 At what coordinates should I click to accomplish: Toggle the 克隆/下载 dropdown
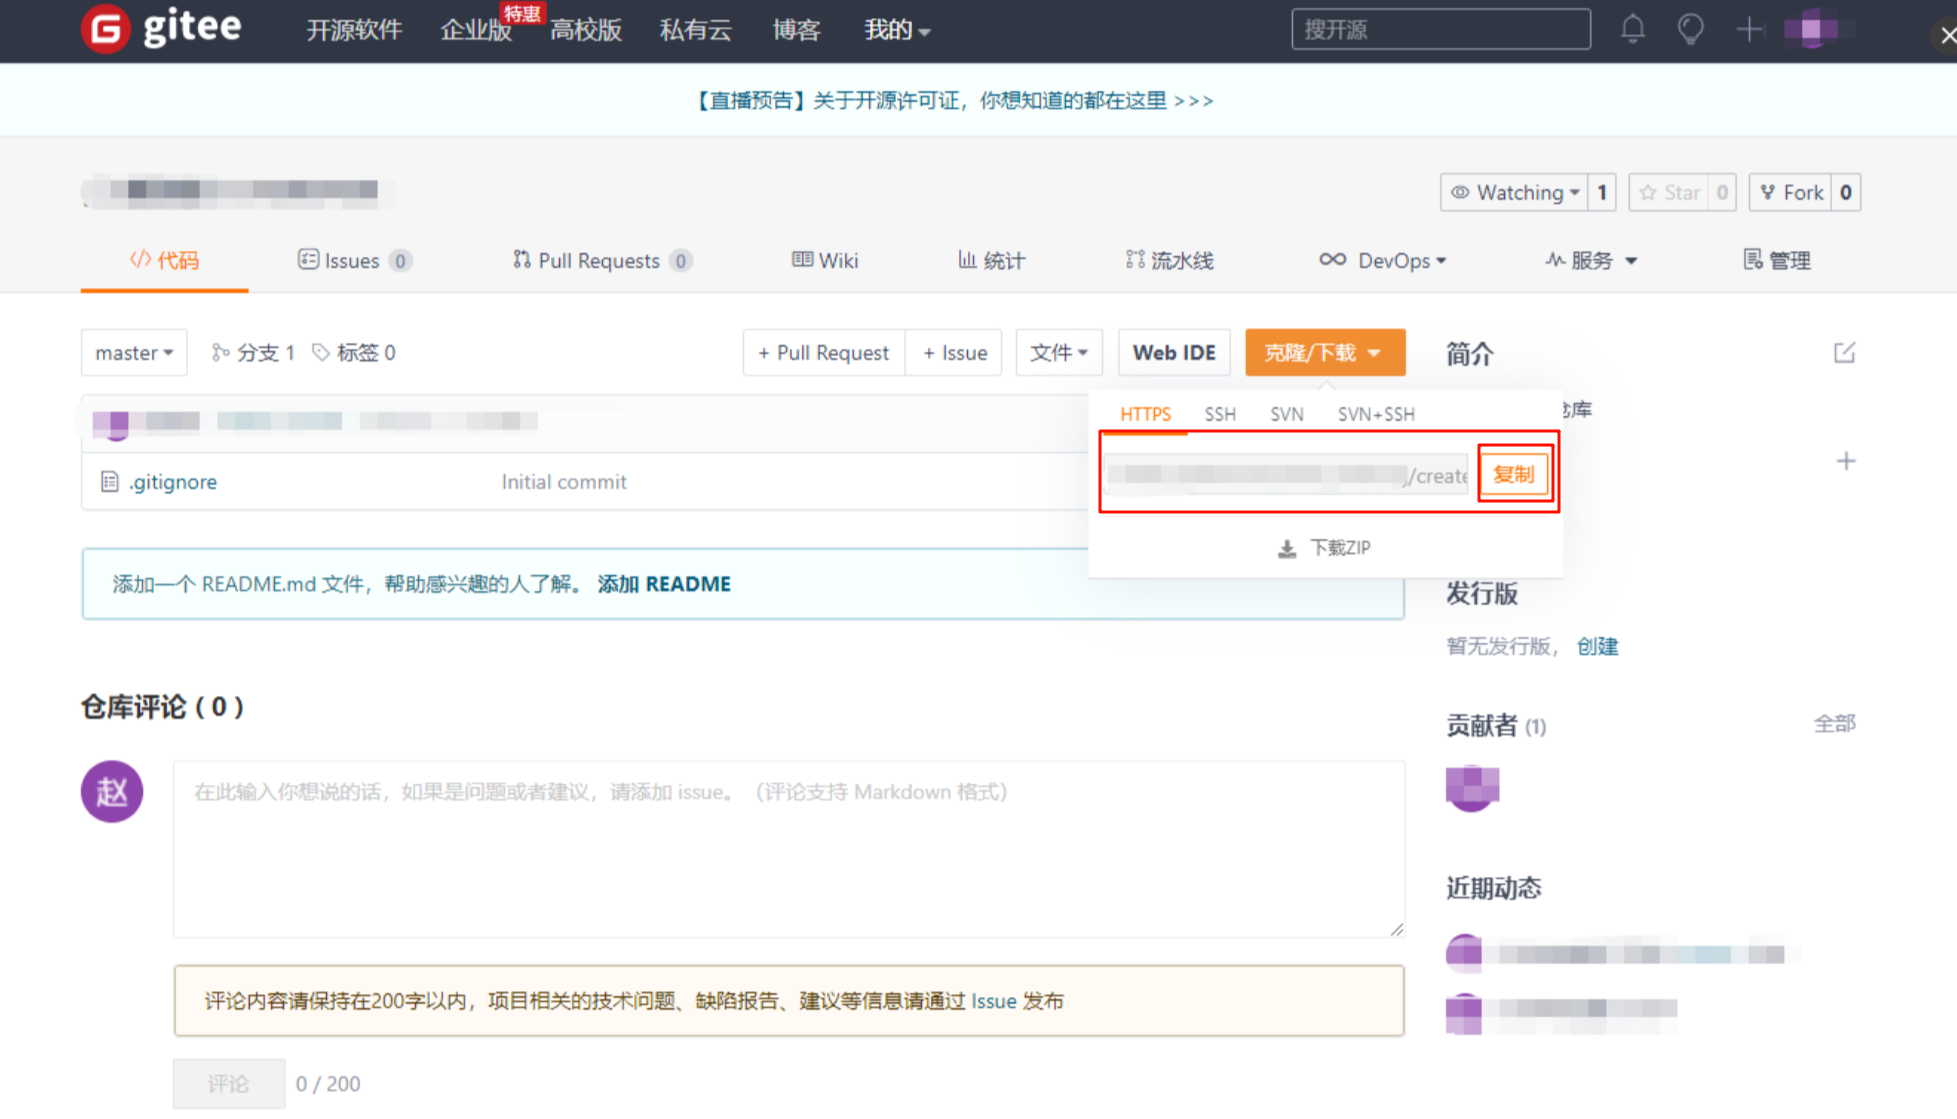click(1325, 353)
